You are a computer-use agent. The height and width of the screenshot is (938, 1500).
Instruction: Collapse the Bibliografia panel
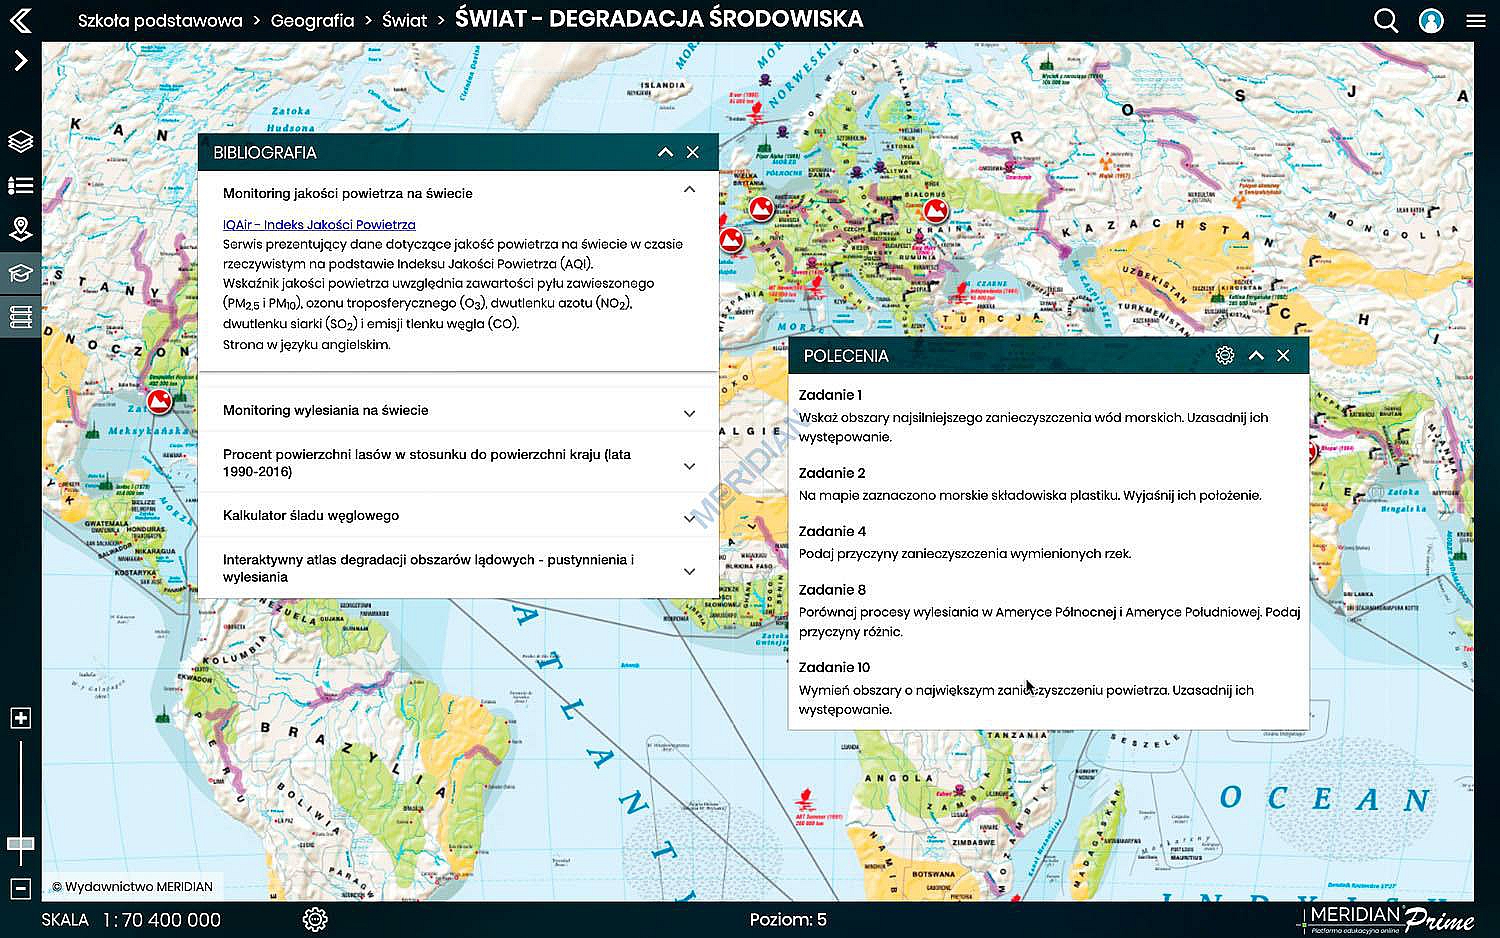[665, 152]
